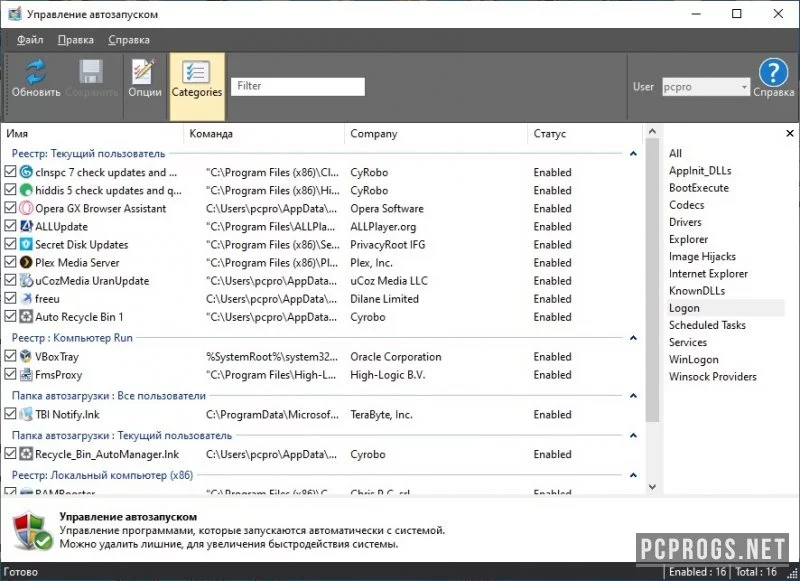Click the ALLUpdate entry icon

26,226
